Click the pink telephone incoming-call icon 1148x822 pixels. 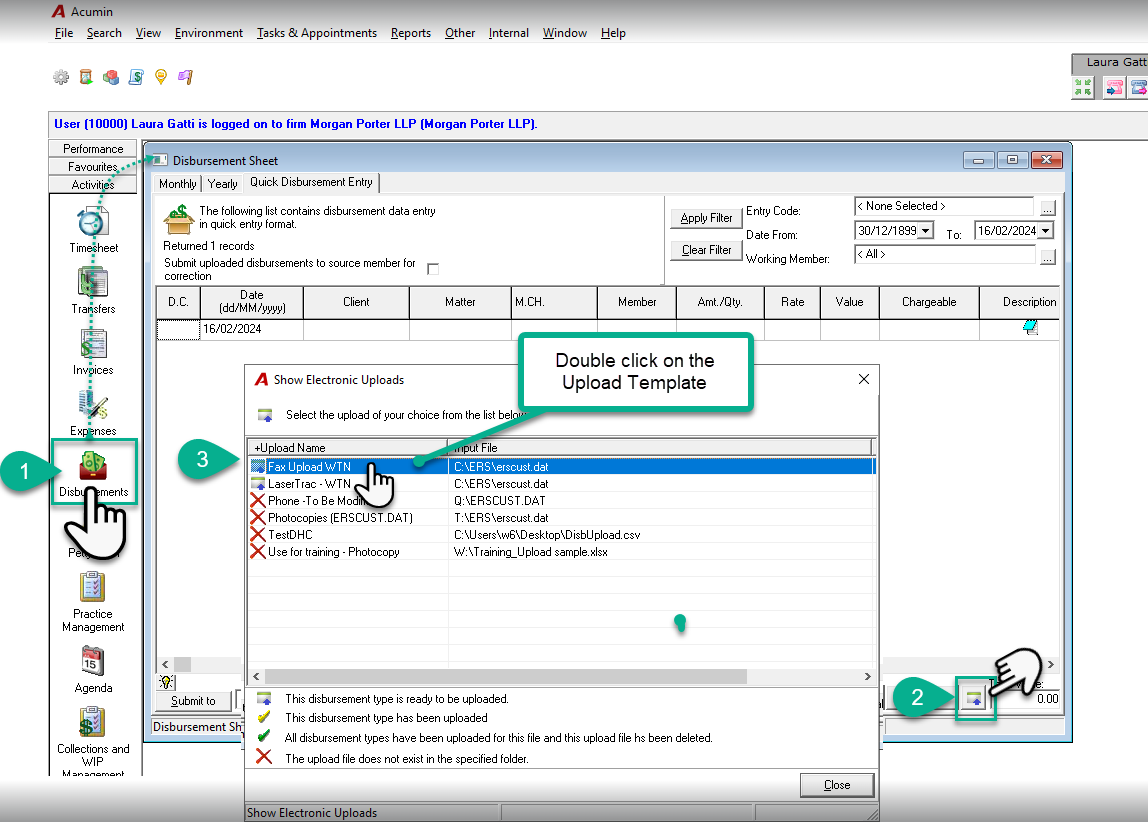coord(1114,88)
